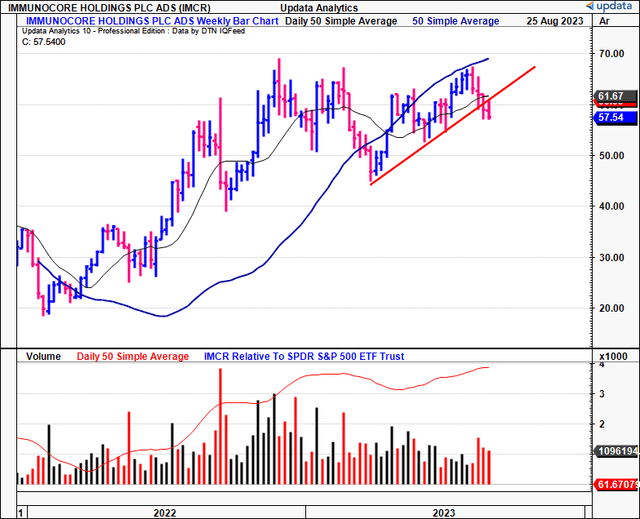Screen dimensions: 640x519
Task: Click the 'Weekly Bar Chart' legend label
Action: click(230, 20)
